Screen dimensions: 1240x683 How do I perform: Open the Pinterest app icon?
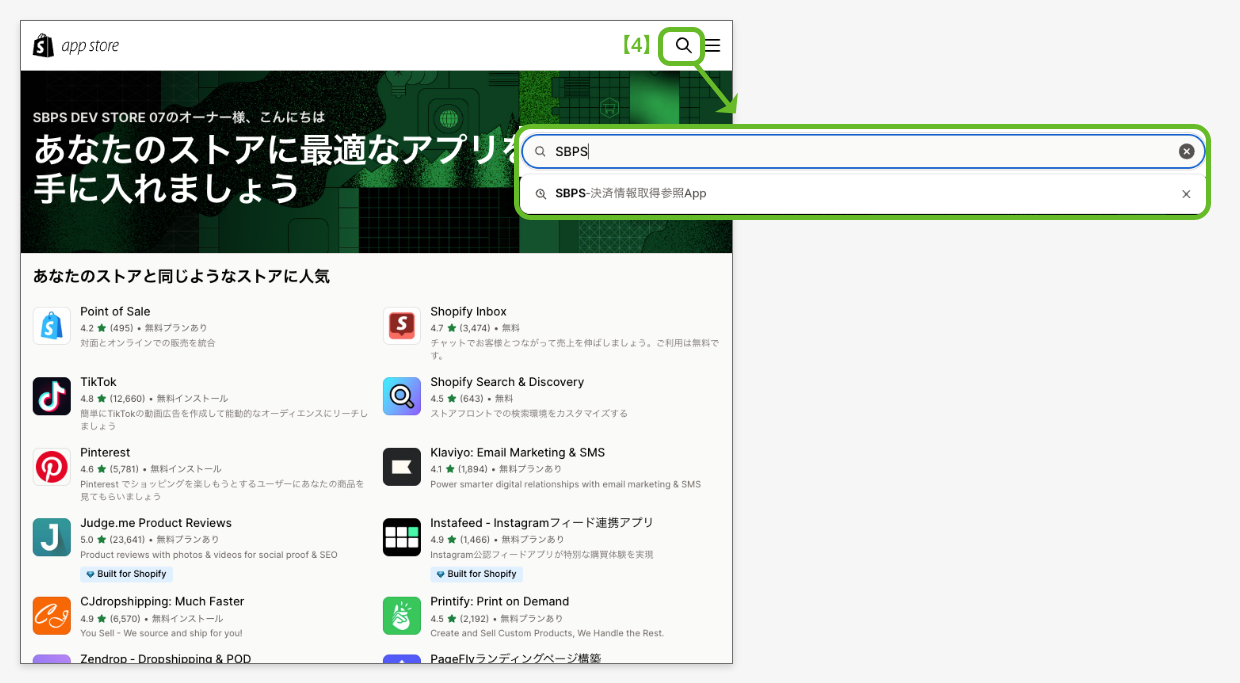click(x=52, y=467)
